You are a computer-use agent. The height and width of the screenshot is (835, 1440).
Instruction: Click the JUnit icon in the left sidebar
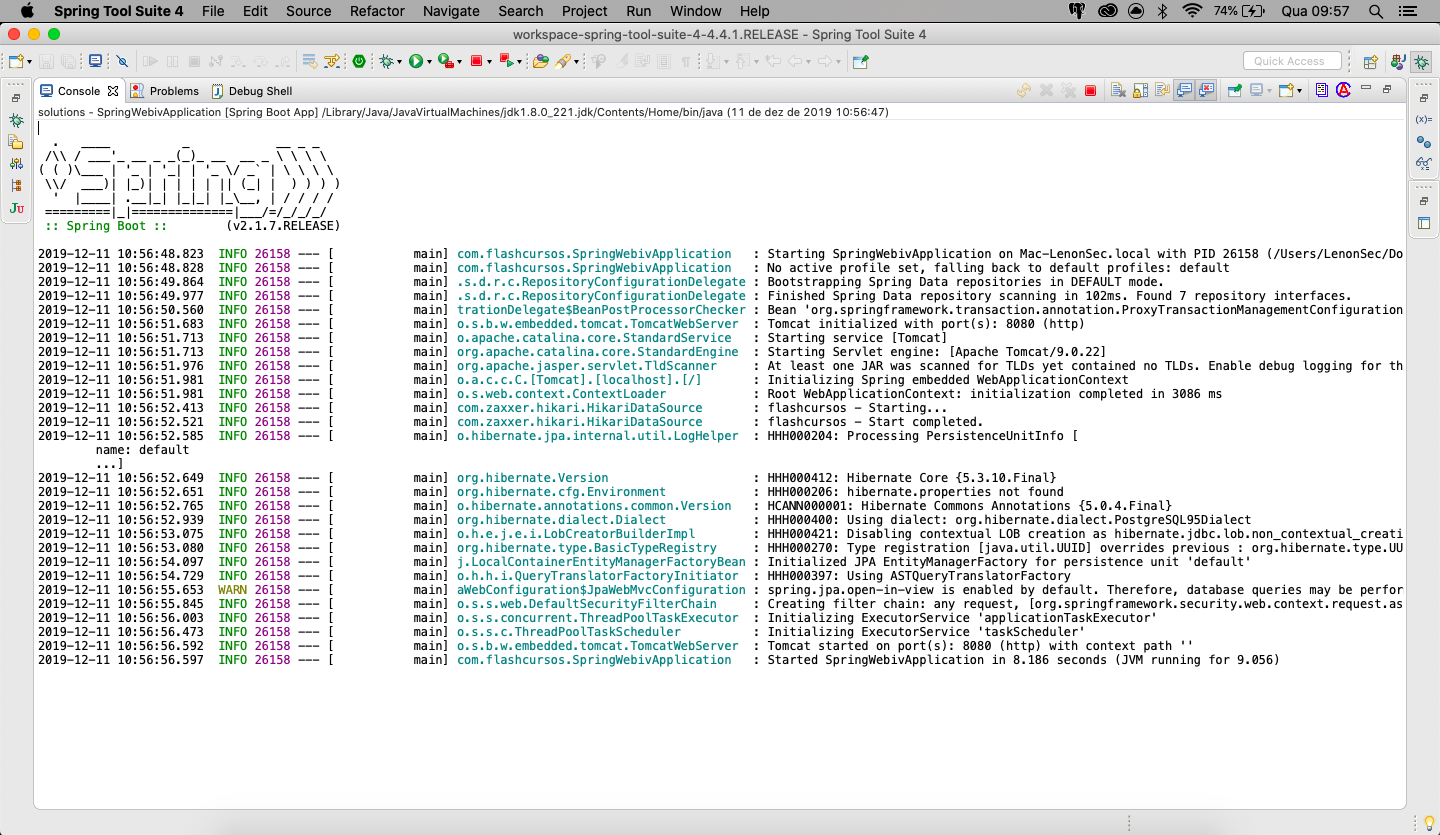(x=16, y=206)
